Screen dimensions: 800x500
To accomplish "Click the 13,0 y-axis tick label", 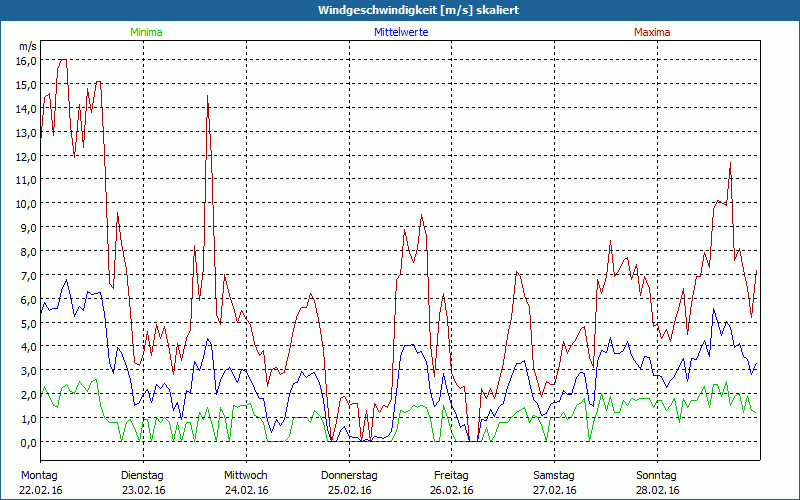I will point(26,131).
